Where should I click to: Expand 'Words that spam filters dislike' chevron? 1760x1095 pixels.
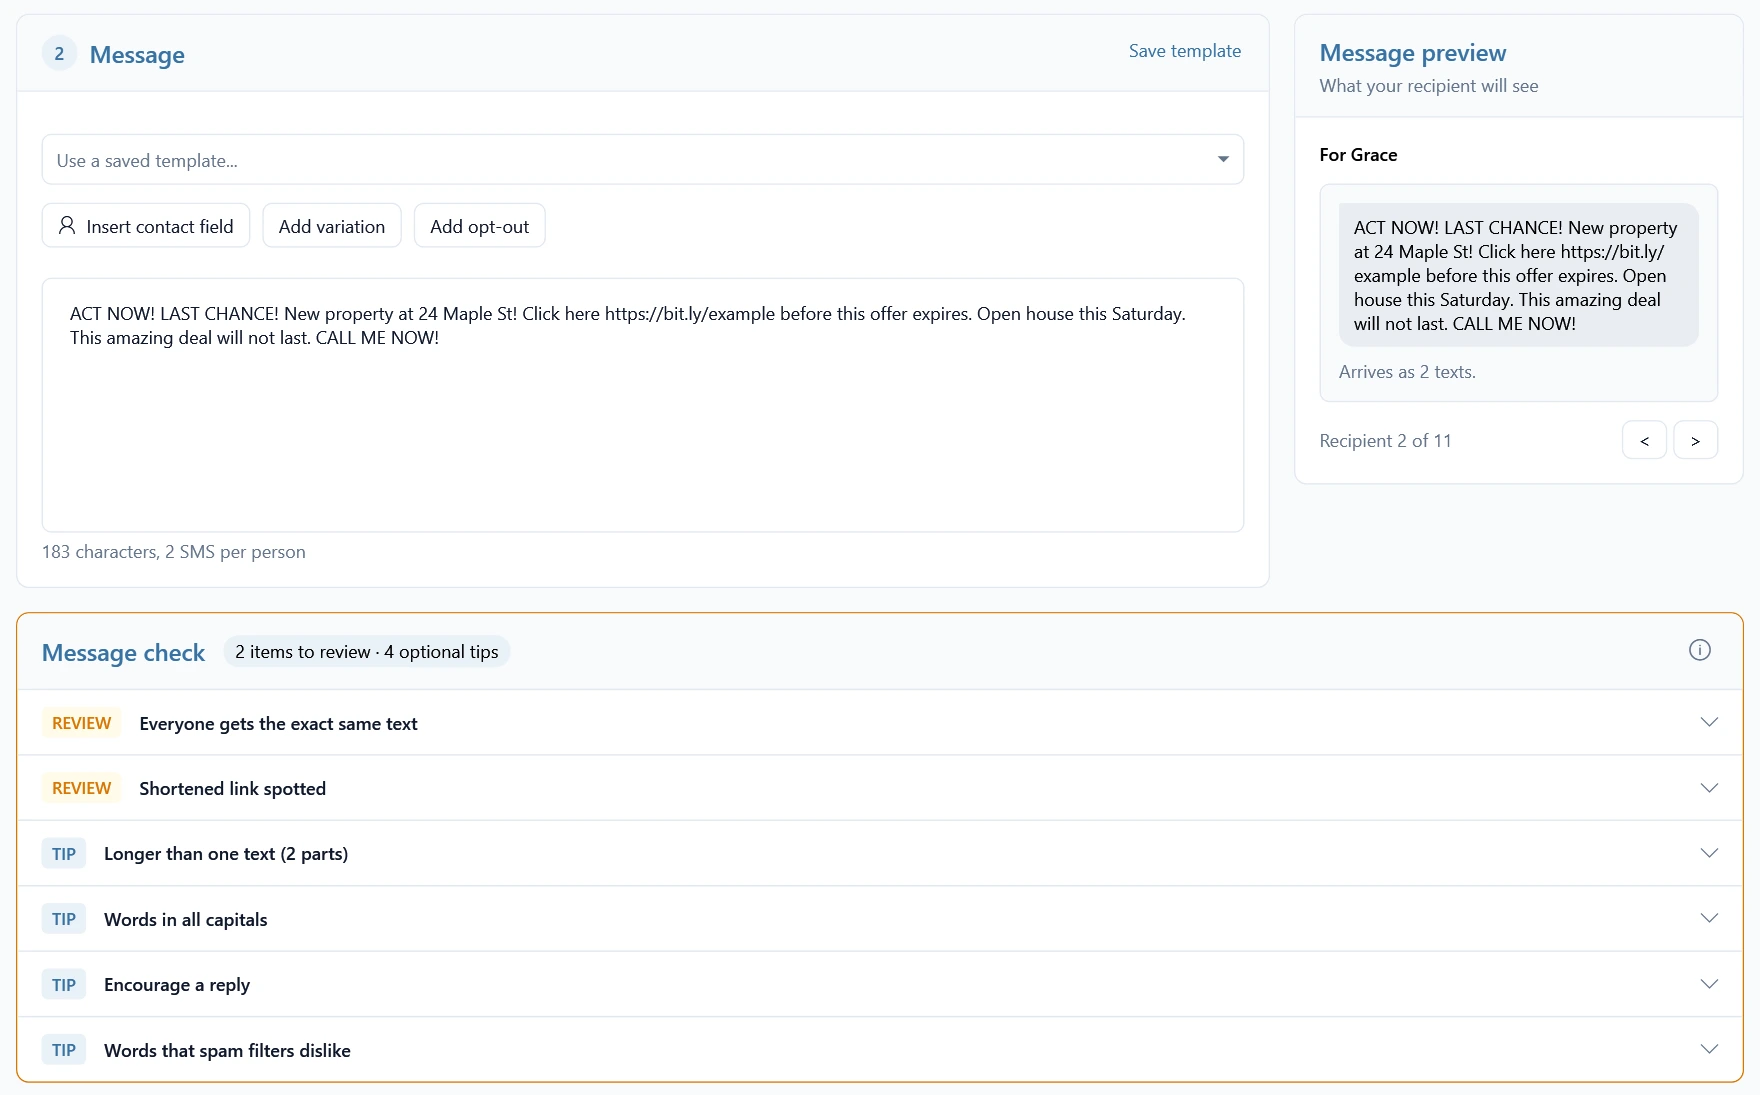coord(1709,1049)
